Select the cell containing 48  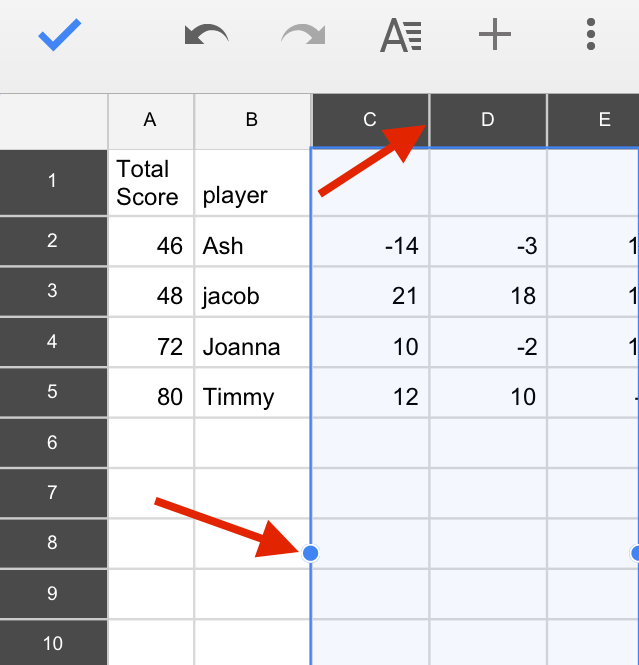[x=151, y=291]
